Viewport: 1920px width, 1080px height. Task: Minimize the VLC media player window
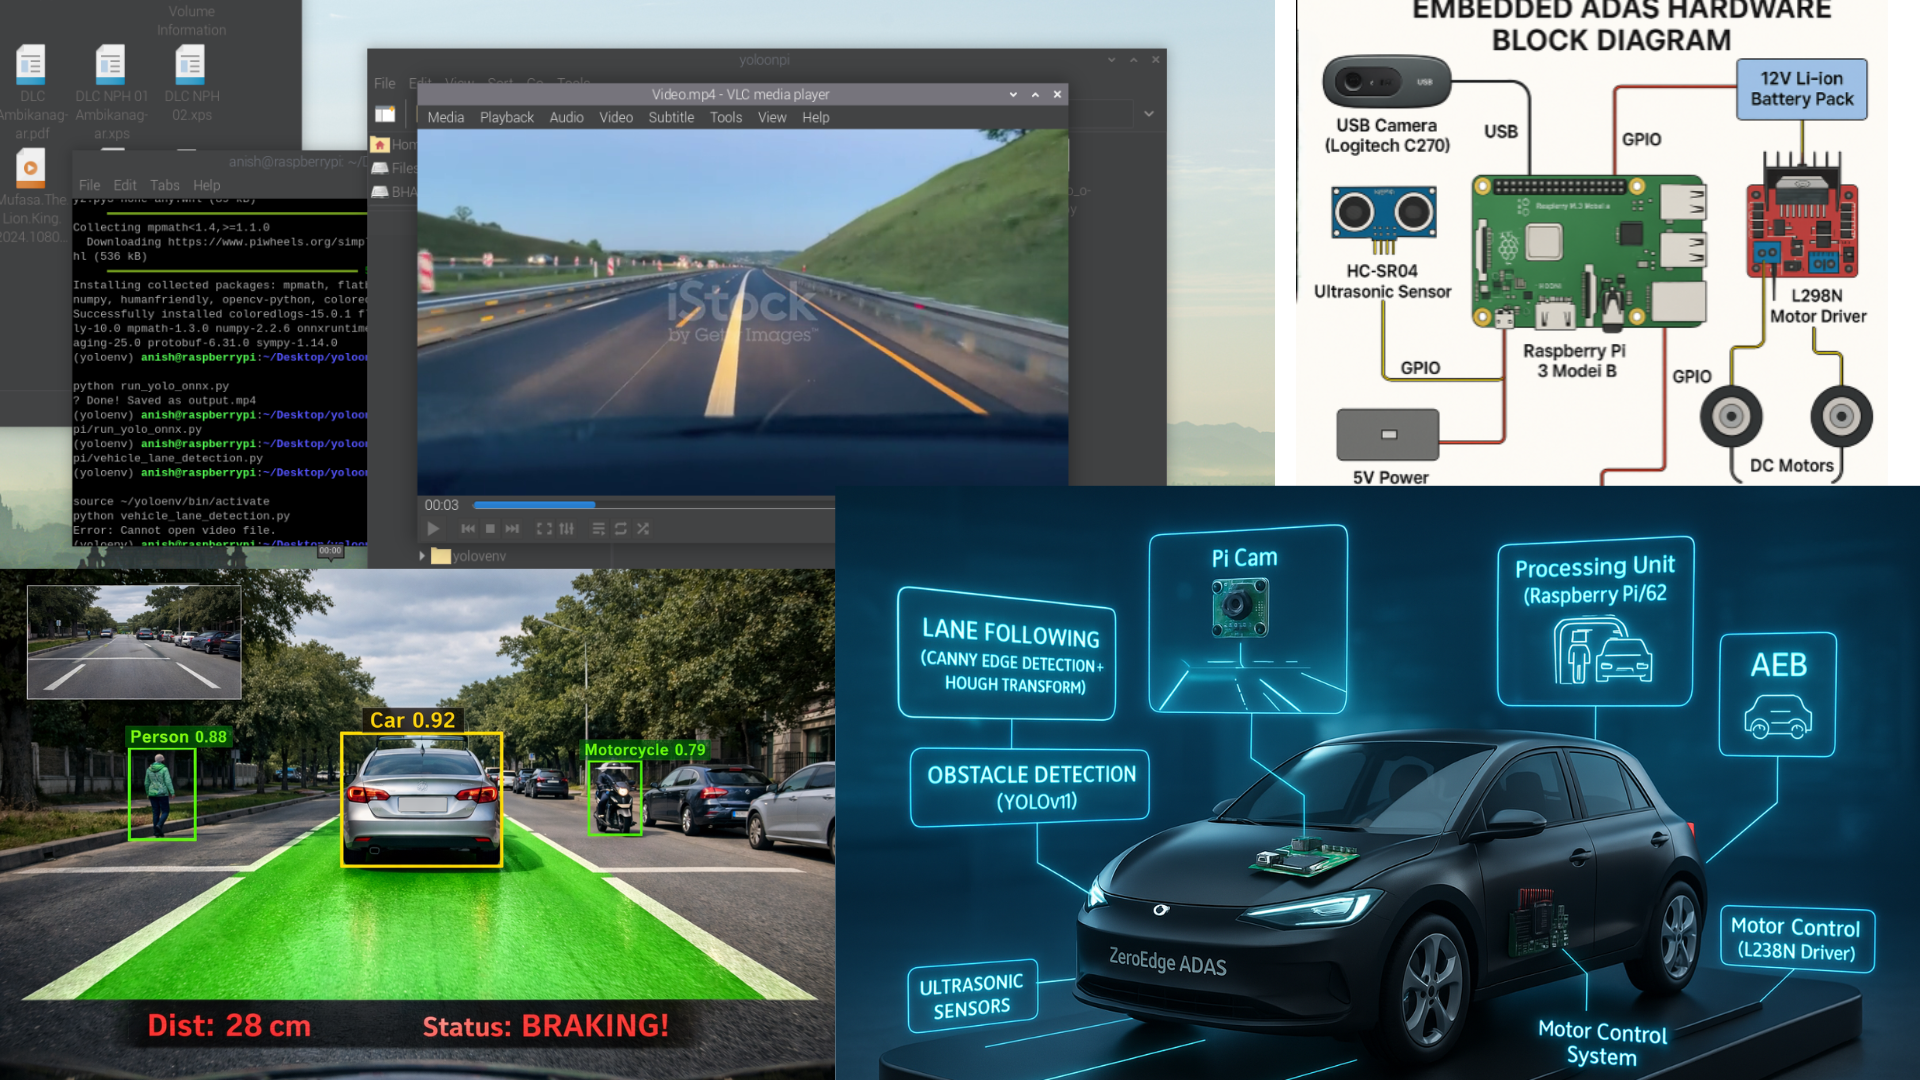coord(1013,94)
